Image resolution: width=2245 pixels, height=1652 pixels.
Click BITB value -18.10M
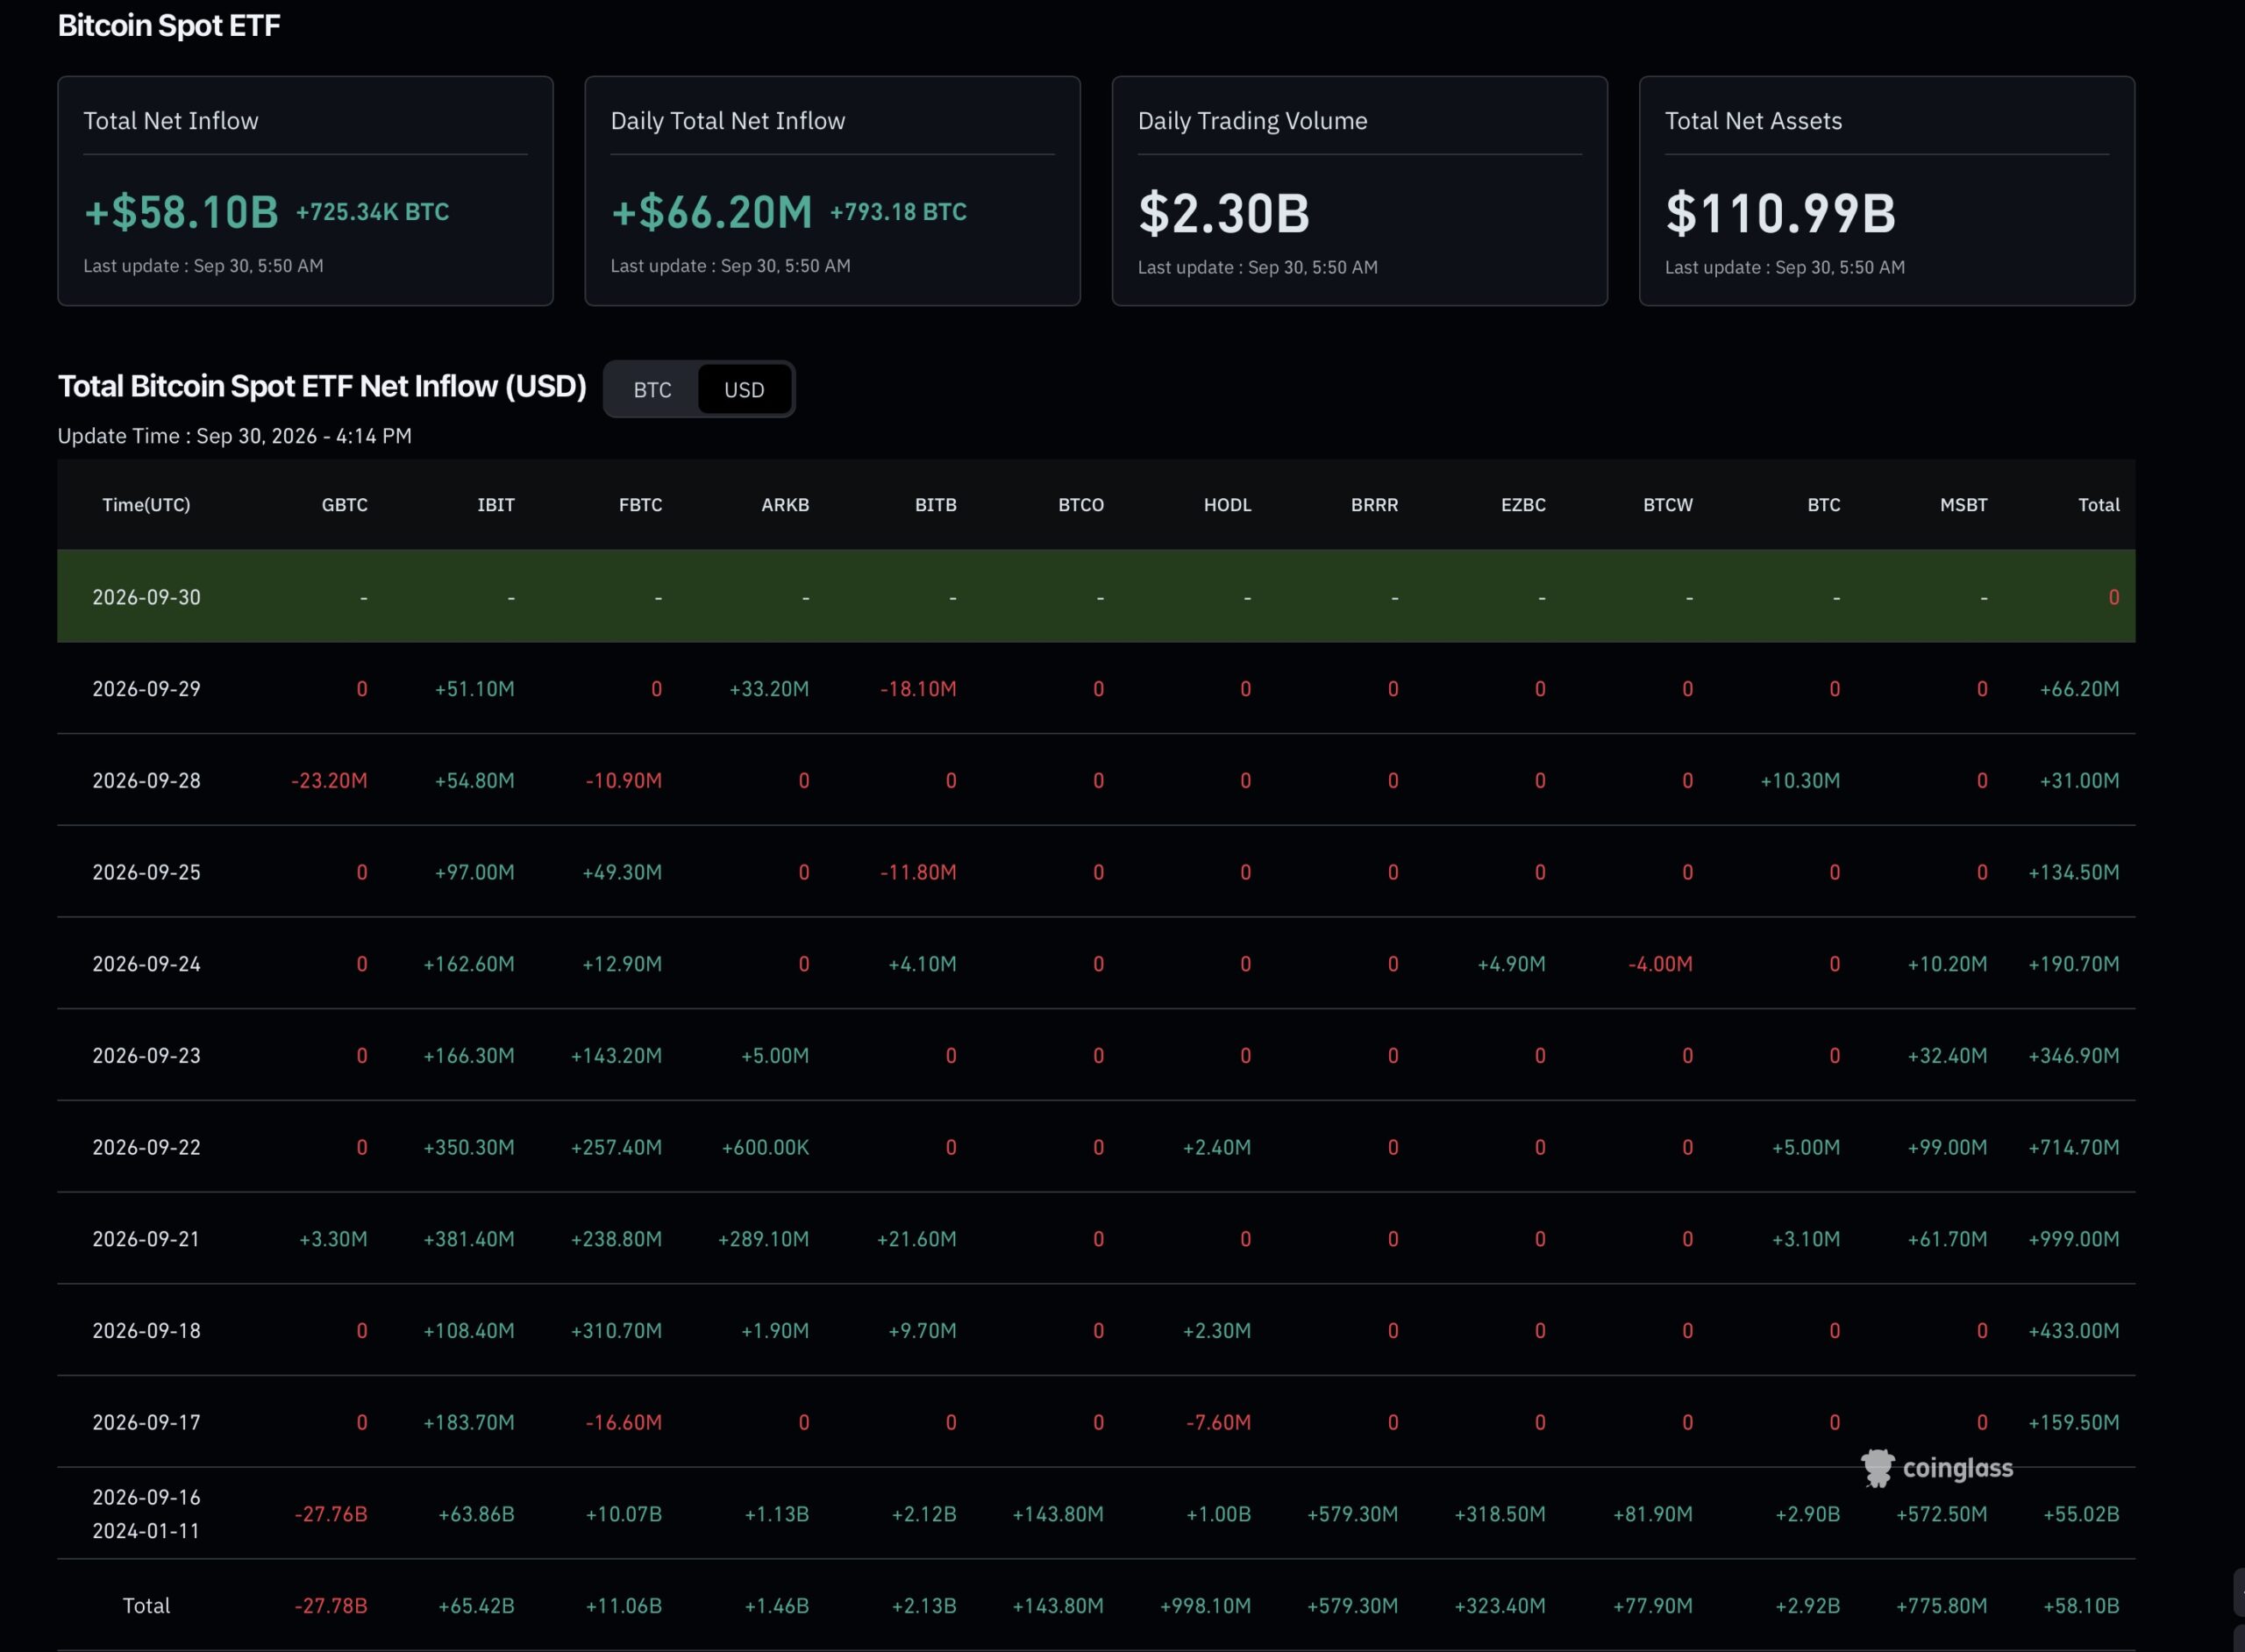click(x=918, y=689)
